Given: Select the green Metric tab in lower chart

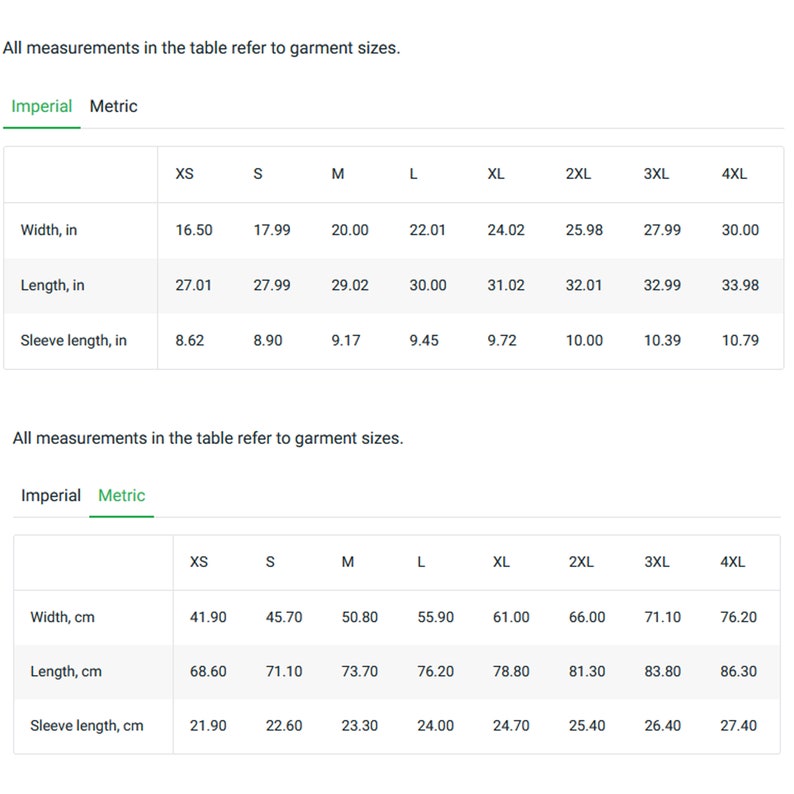Looking at the screenshot, I should click(x=122, y=495).
